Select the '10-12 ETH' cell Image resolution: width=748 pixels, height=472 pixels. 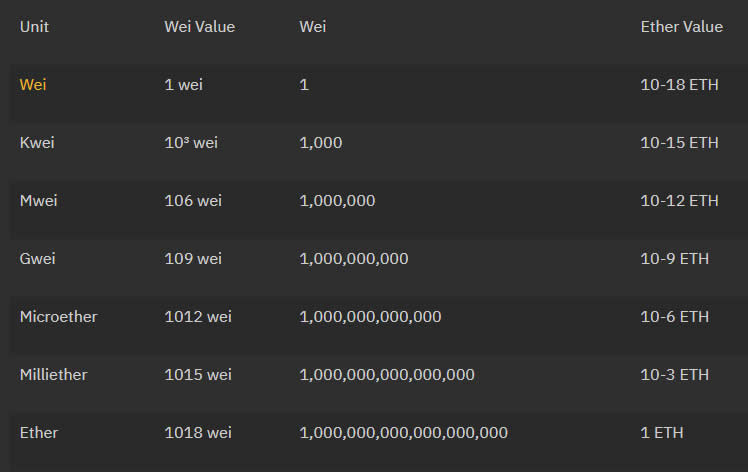coord(679,201)
